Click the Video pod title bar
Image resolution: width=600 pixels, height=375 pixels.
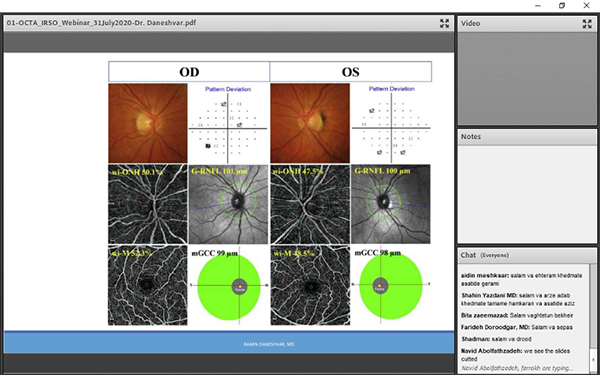tap(527, 24)
